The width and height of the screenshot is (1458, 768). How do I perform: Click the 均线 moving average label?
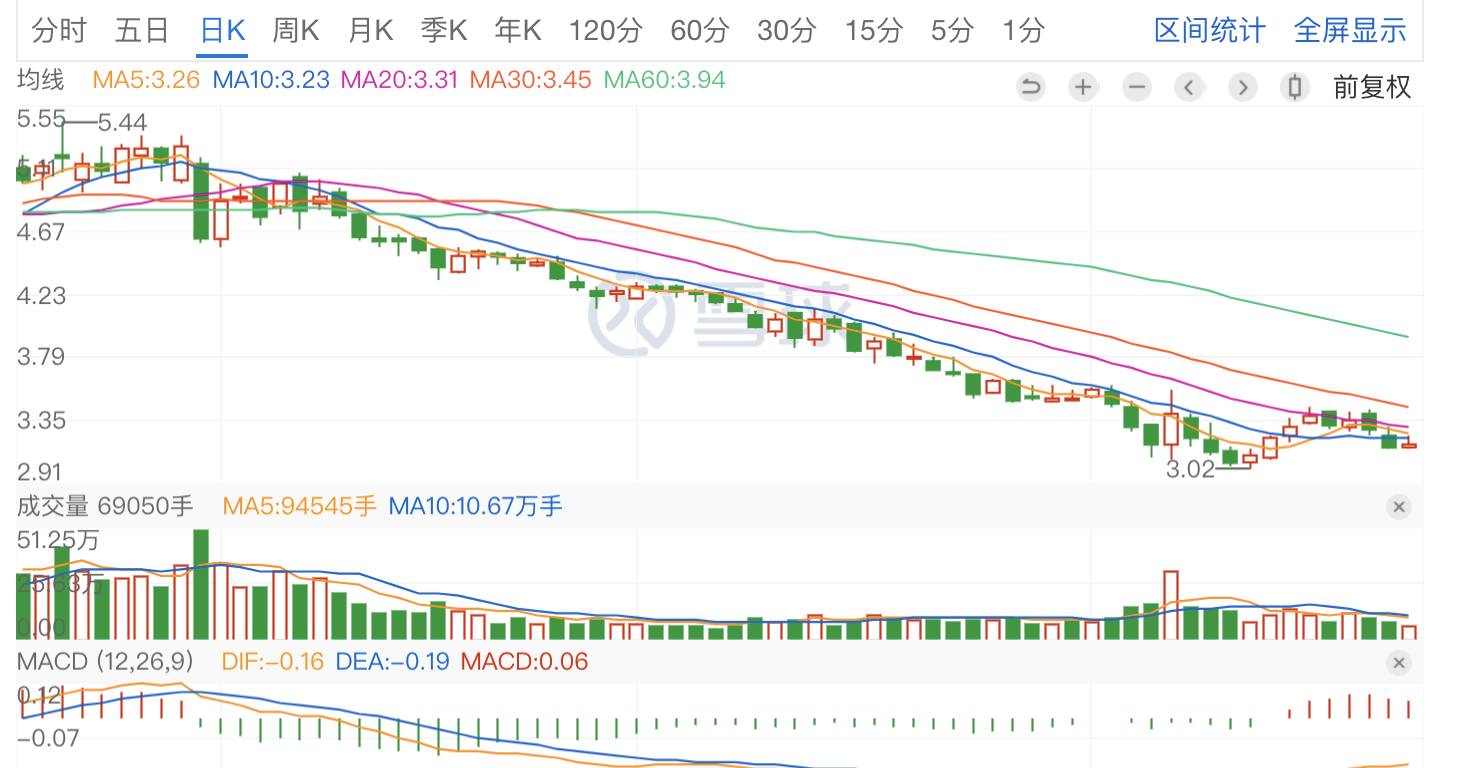click(x=41, y=79)
